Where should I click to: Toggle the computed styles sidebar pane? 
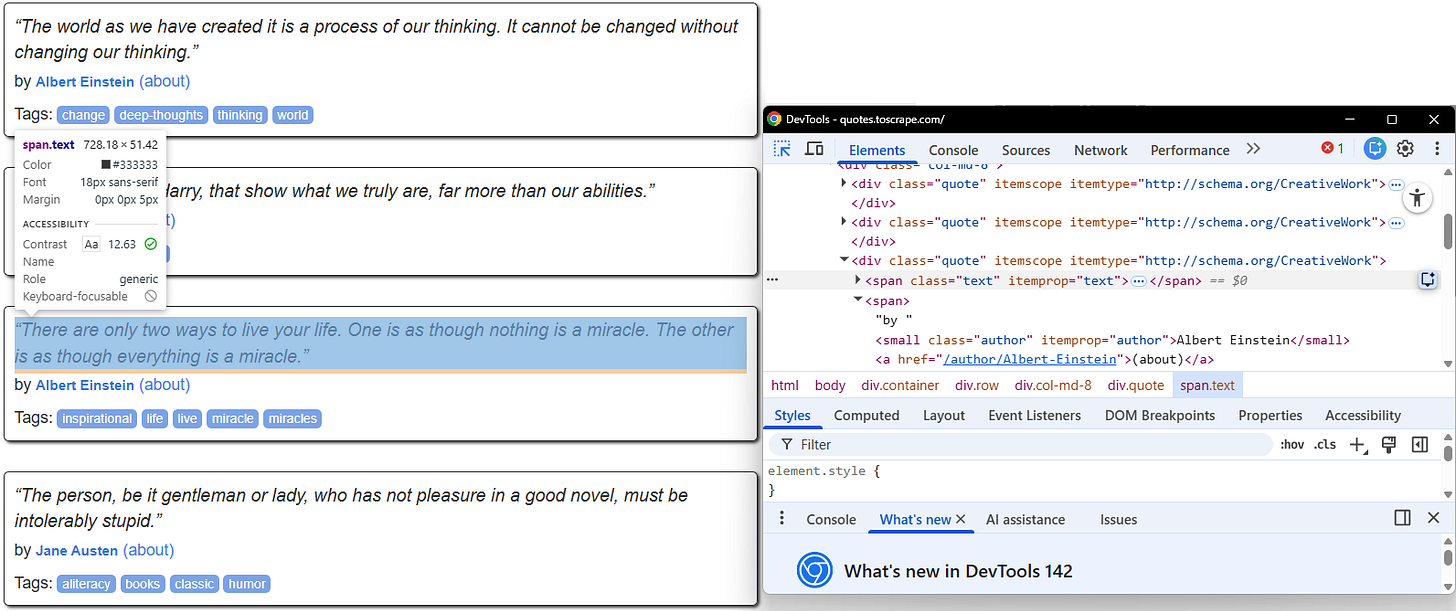1420,444
